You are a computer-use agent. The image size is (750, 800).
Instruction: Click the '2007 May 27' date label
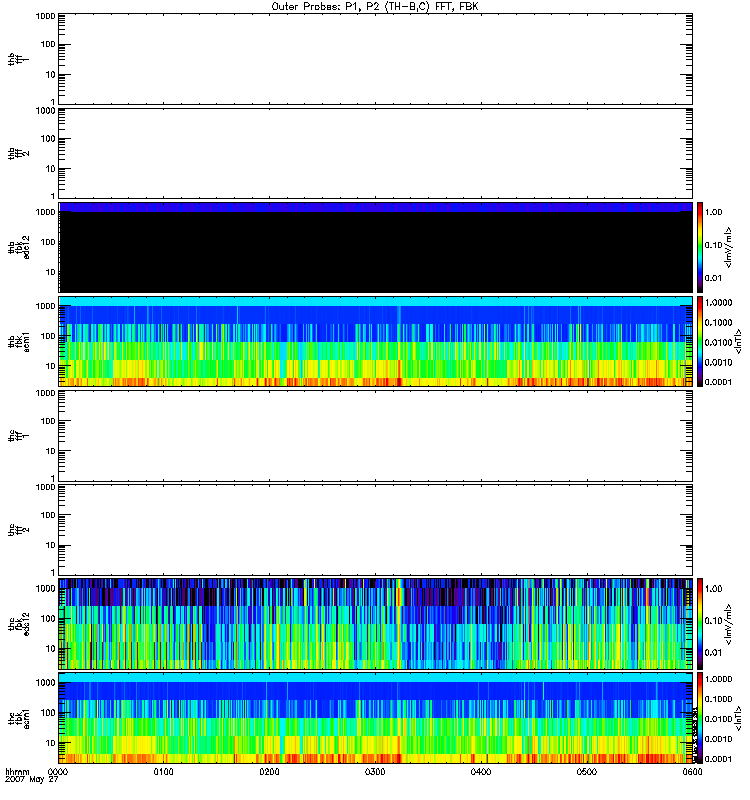point(32,780)
